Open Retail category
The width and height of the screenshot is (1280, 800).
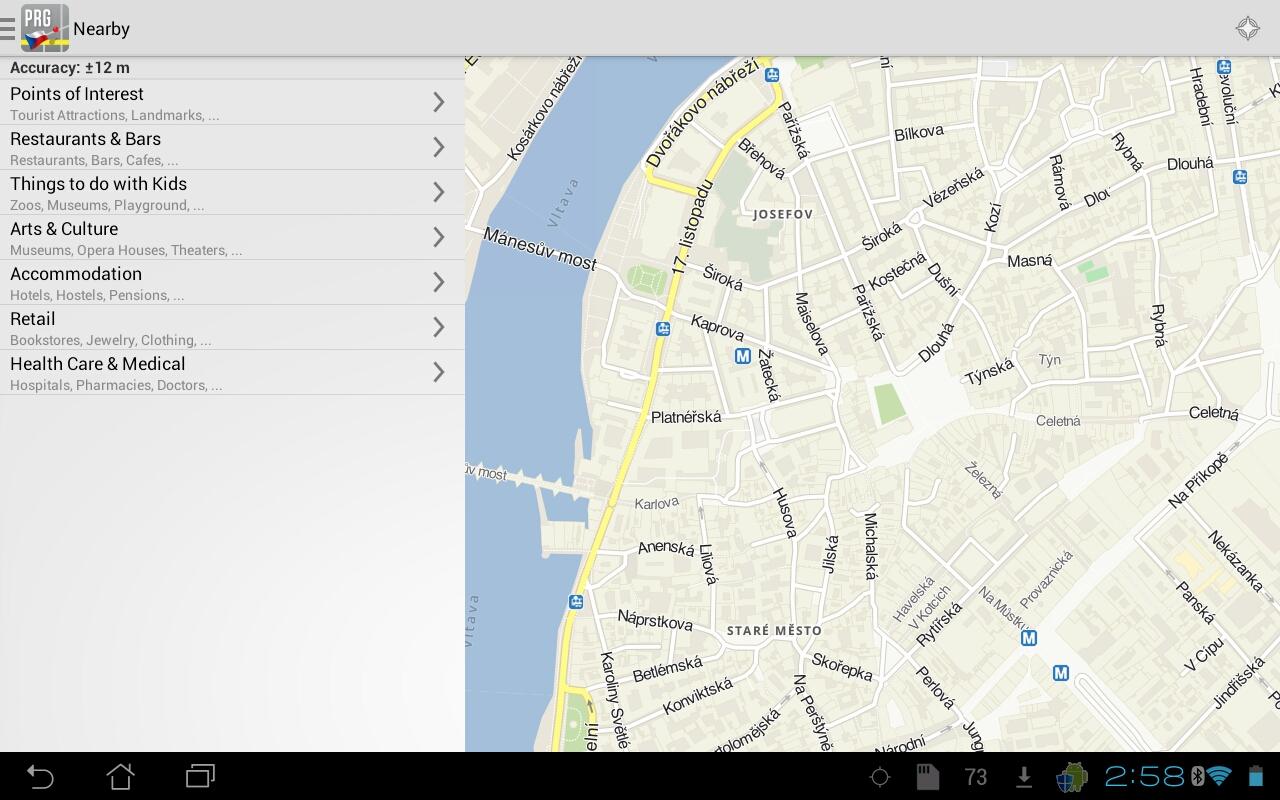(x=232, y=327)
